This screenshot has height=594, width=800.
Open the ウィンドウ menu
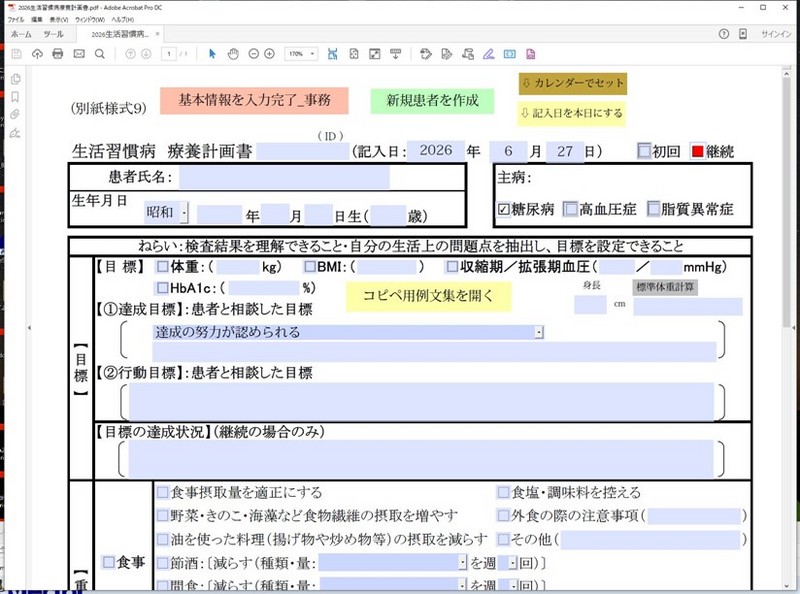90,19
